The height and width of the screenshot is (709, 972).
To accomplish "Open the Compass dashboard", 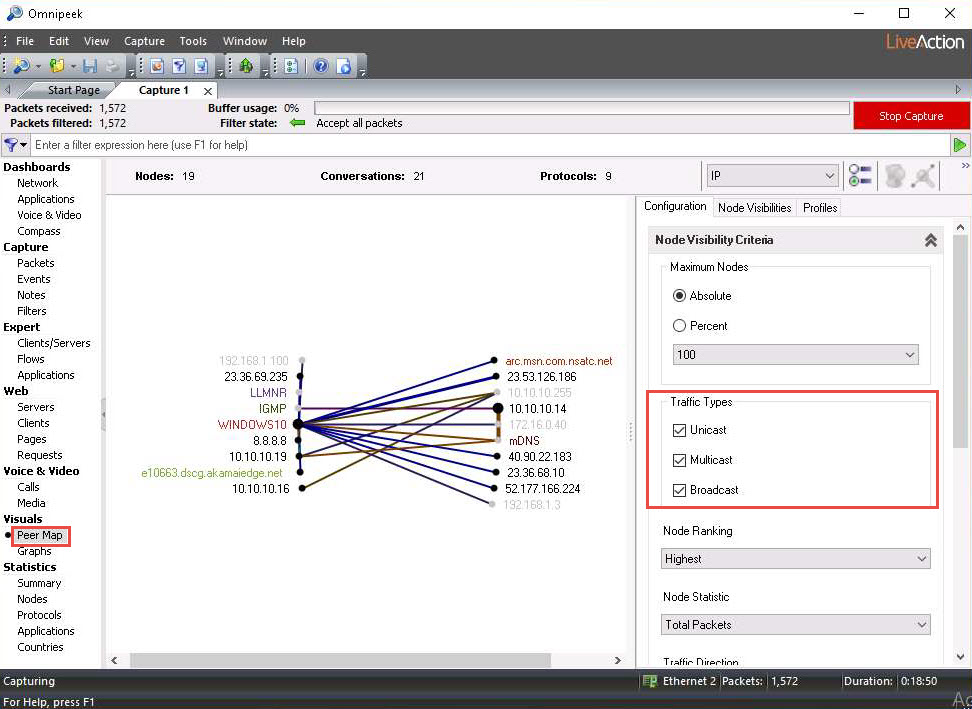I will (x=39, y=231).
